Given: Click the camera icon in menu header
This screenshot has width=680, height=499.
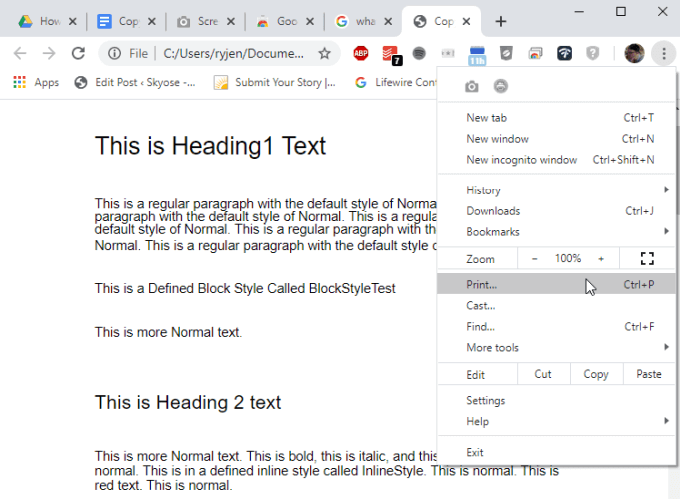Looking at the screenshot, I should (471, 86).
